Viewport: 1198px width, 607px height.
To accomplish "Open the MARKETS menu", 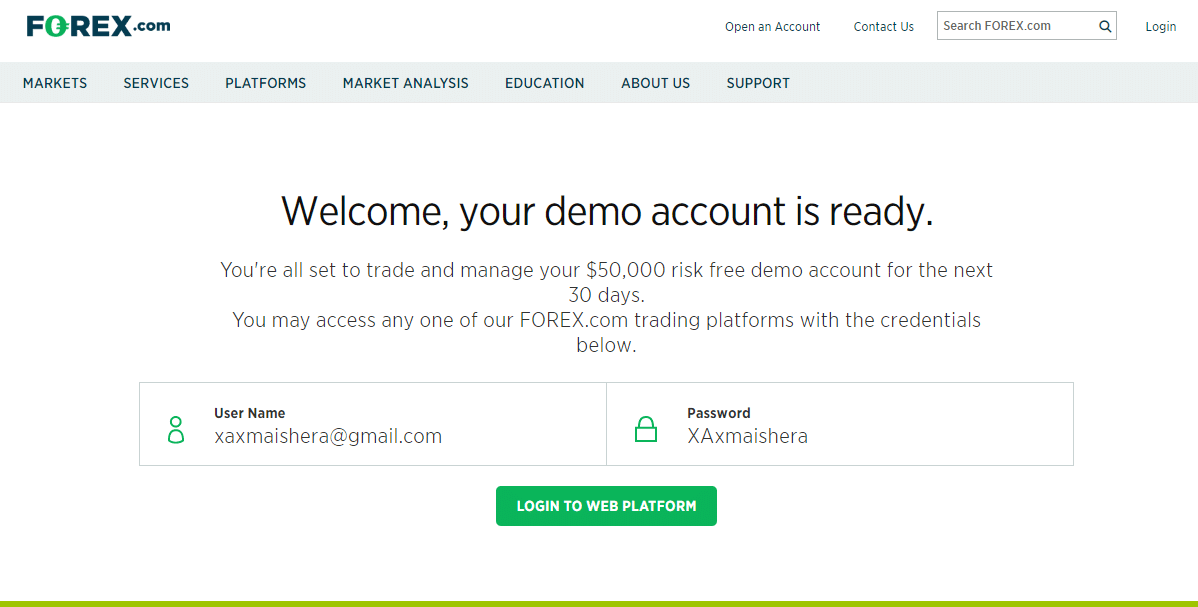I will [x=55, y=83].
